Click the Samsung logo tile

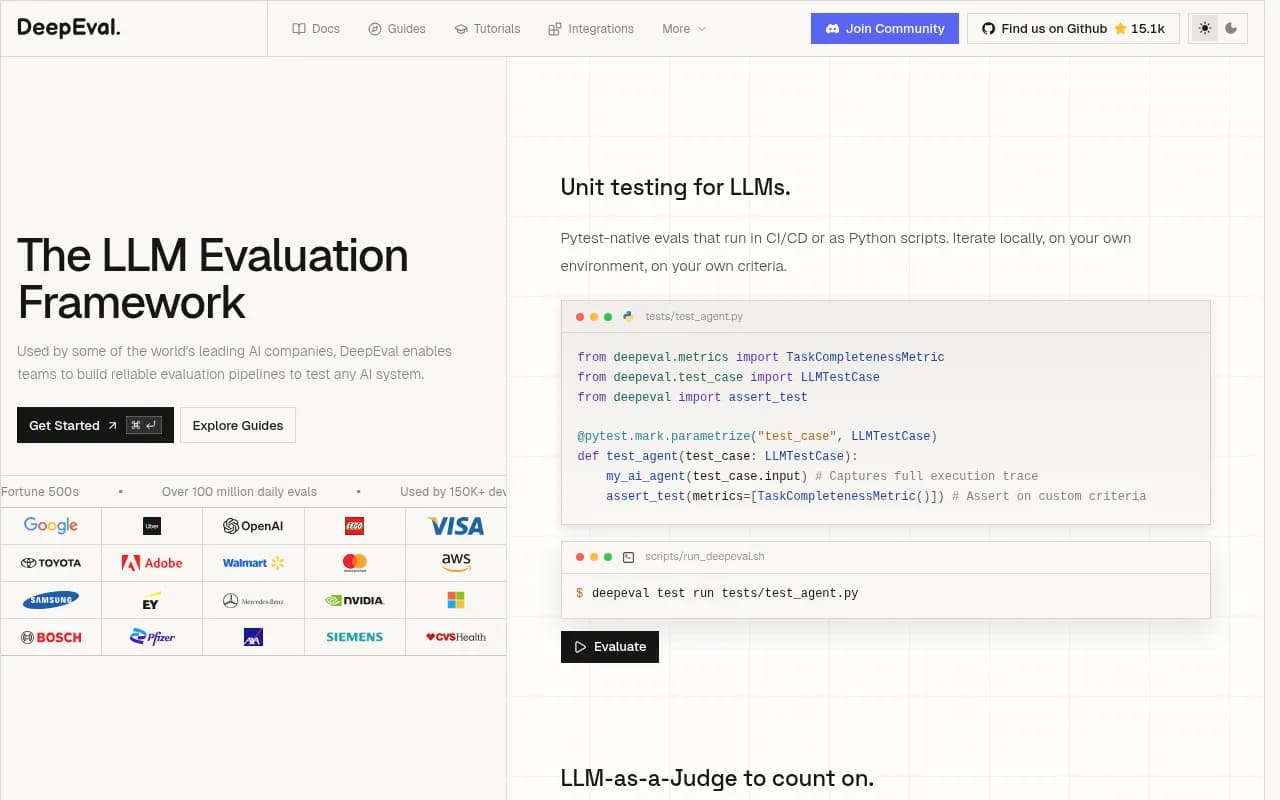coord(51,600)
